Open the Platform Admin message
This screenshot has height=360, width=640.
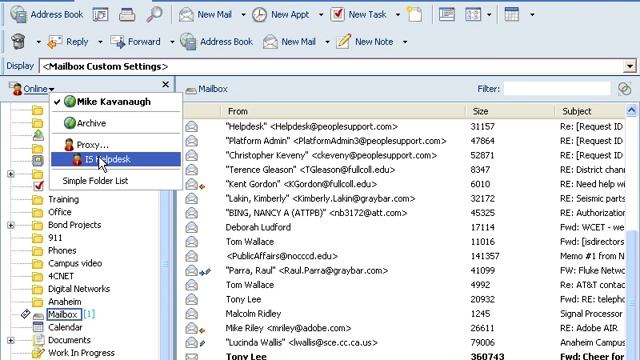pos(336,141)
